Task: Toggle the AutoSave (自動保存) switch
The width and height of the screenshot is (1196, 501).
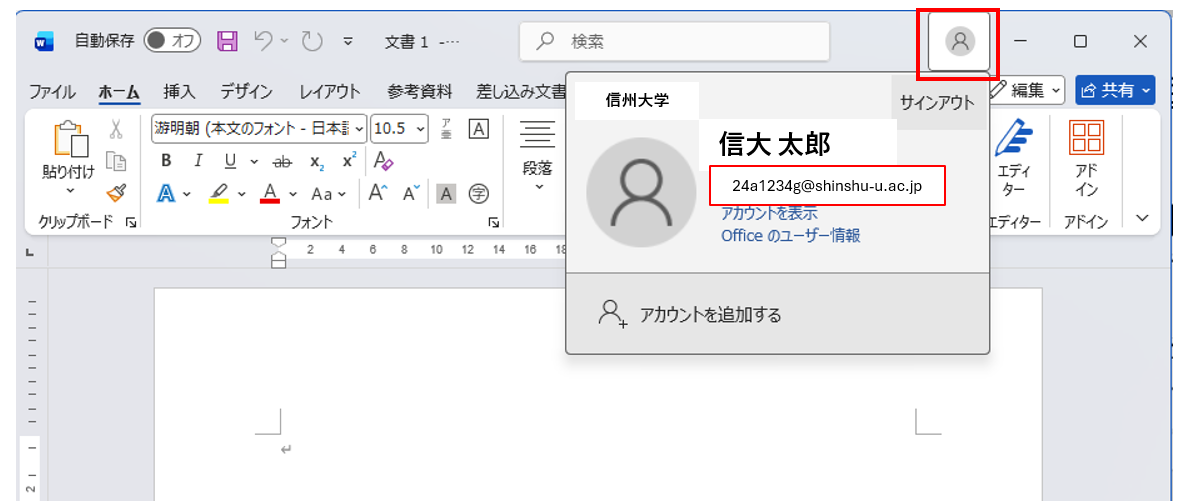Action: click(173, 41)
